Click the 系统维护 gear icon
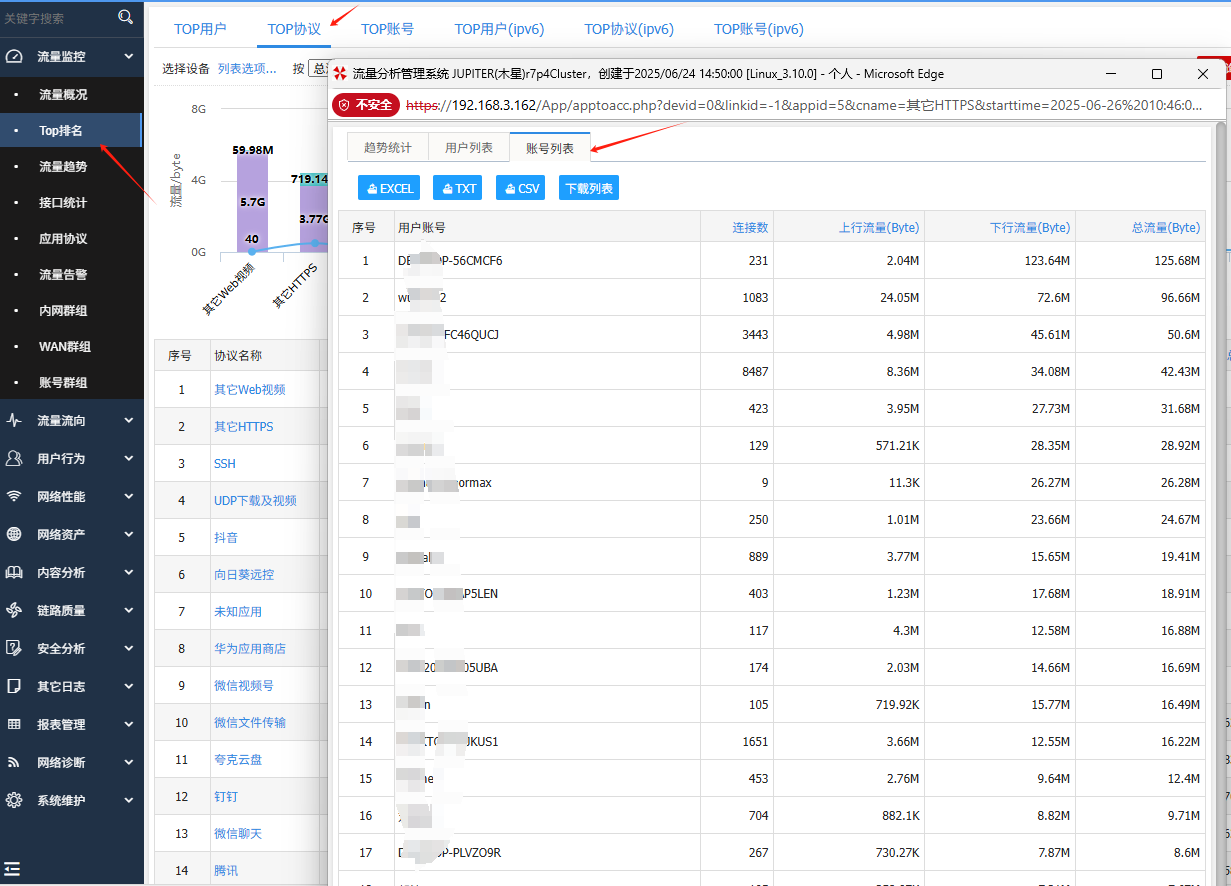This screenshot has height=886, width=1231. click(14, 800)
